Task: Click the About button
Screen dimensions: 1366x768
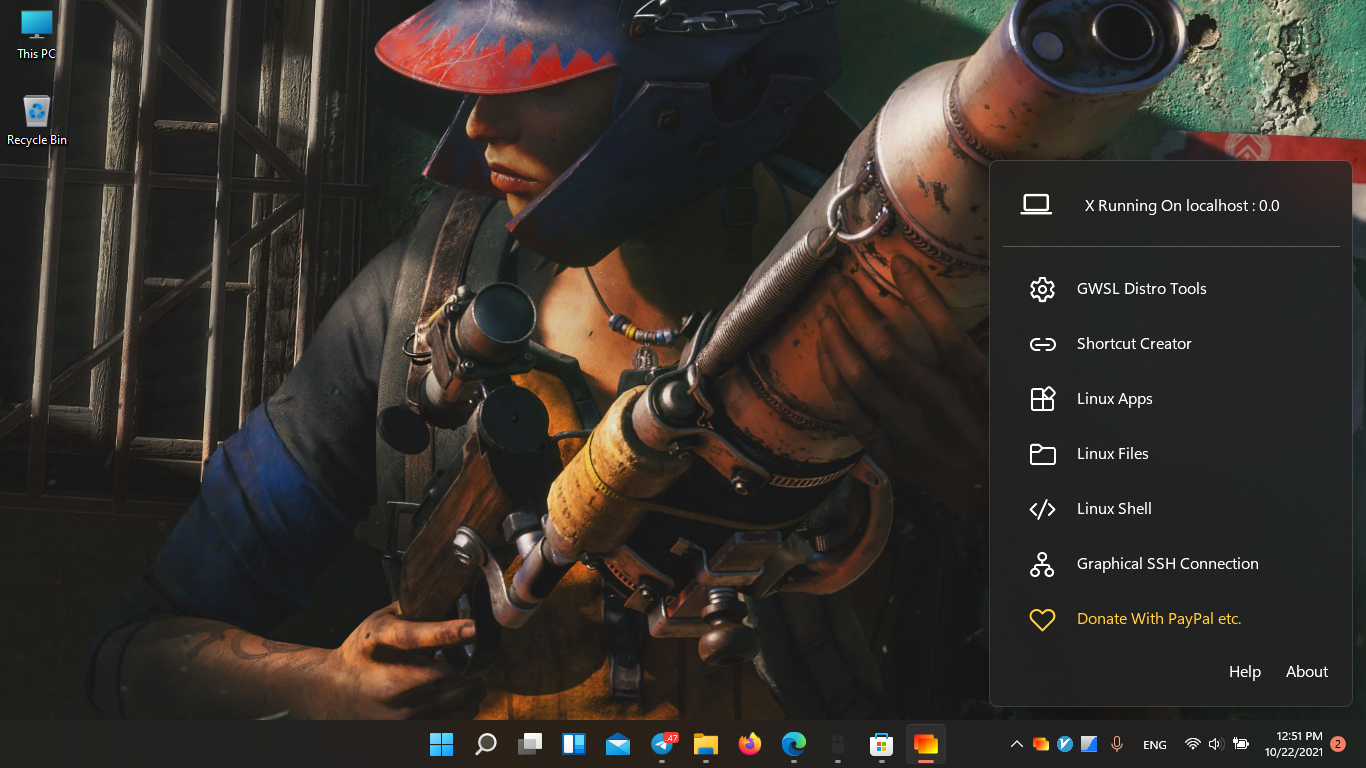Action: [1307, 672]
